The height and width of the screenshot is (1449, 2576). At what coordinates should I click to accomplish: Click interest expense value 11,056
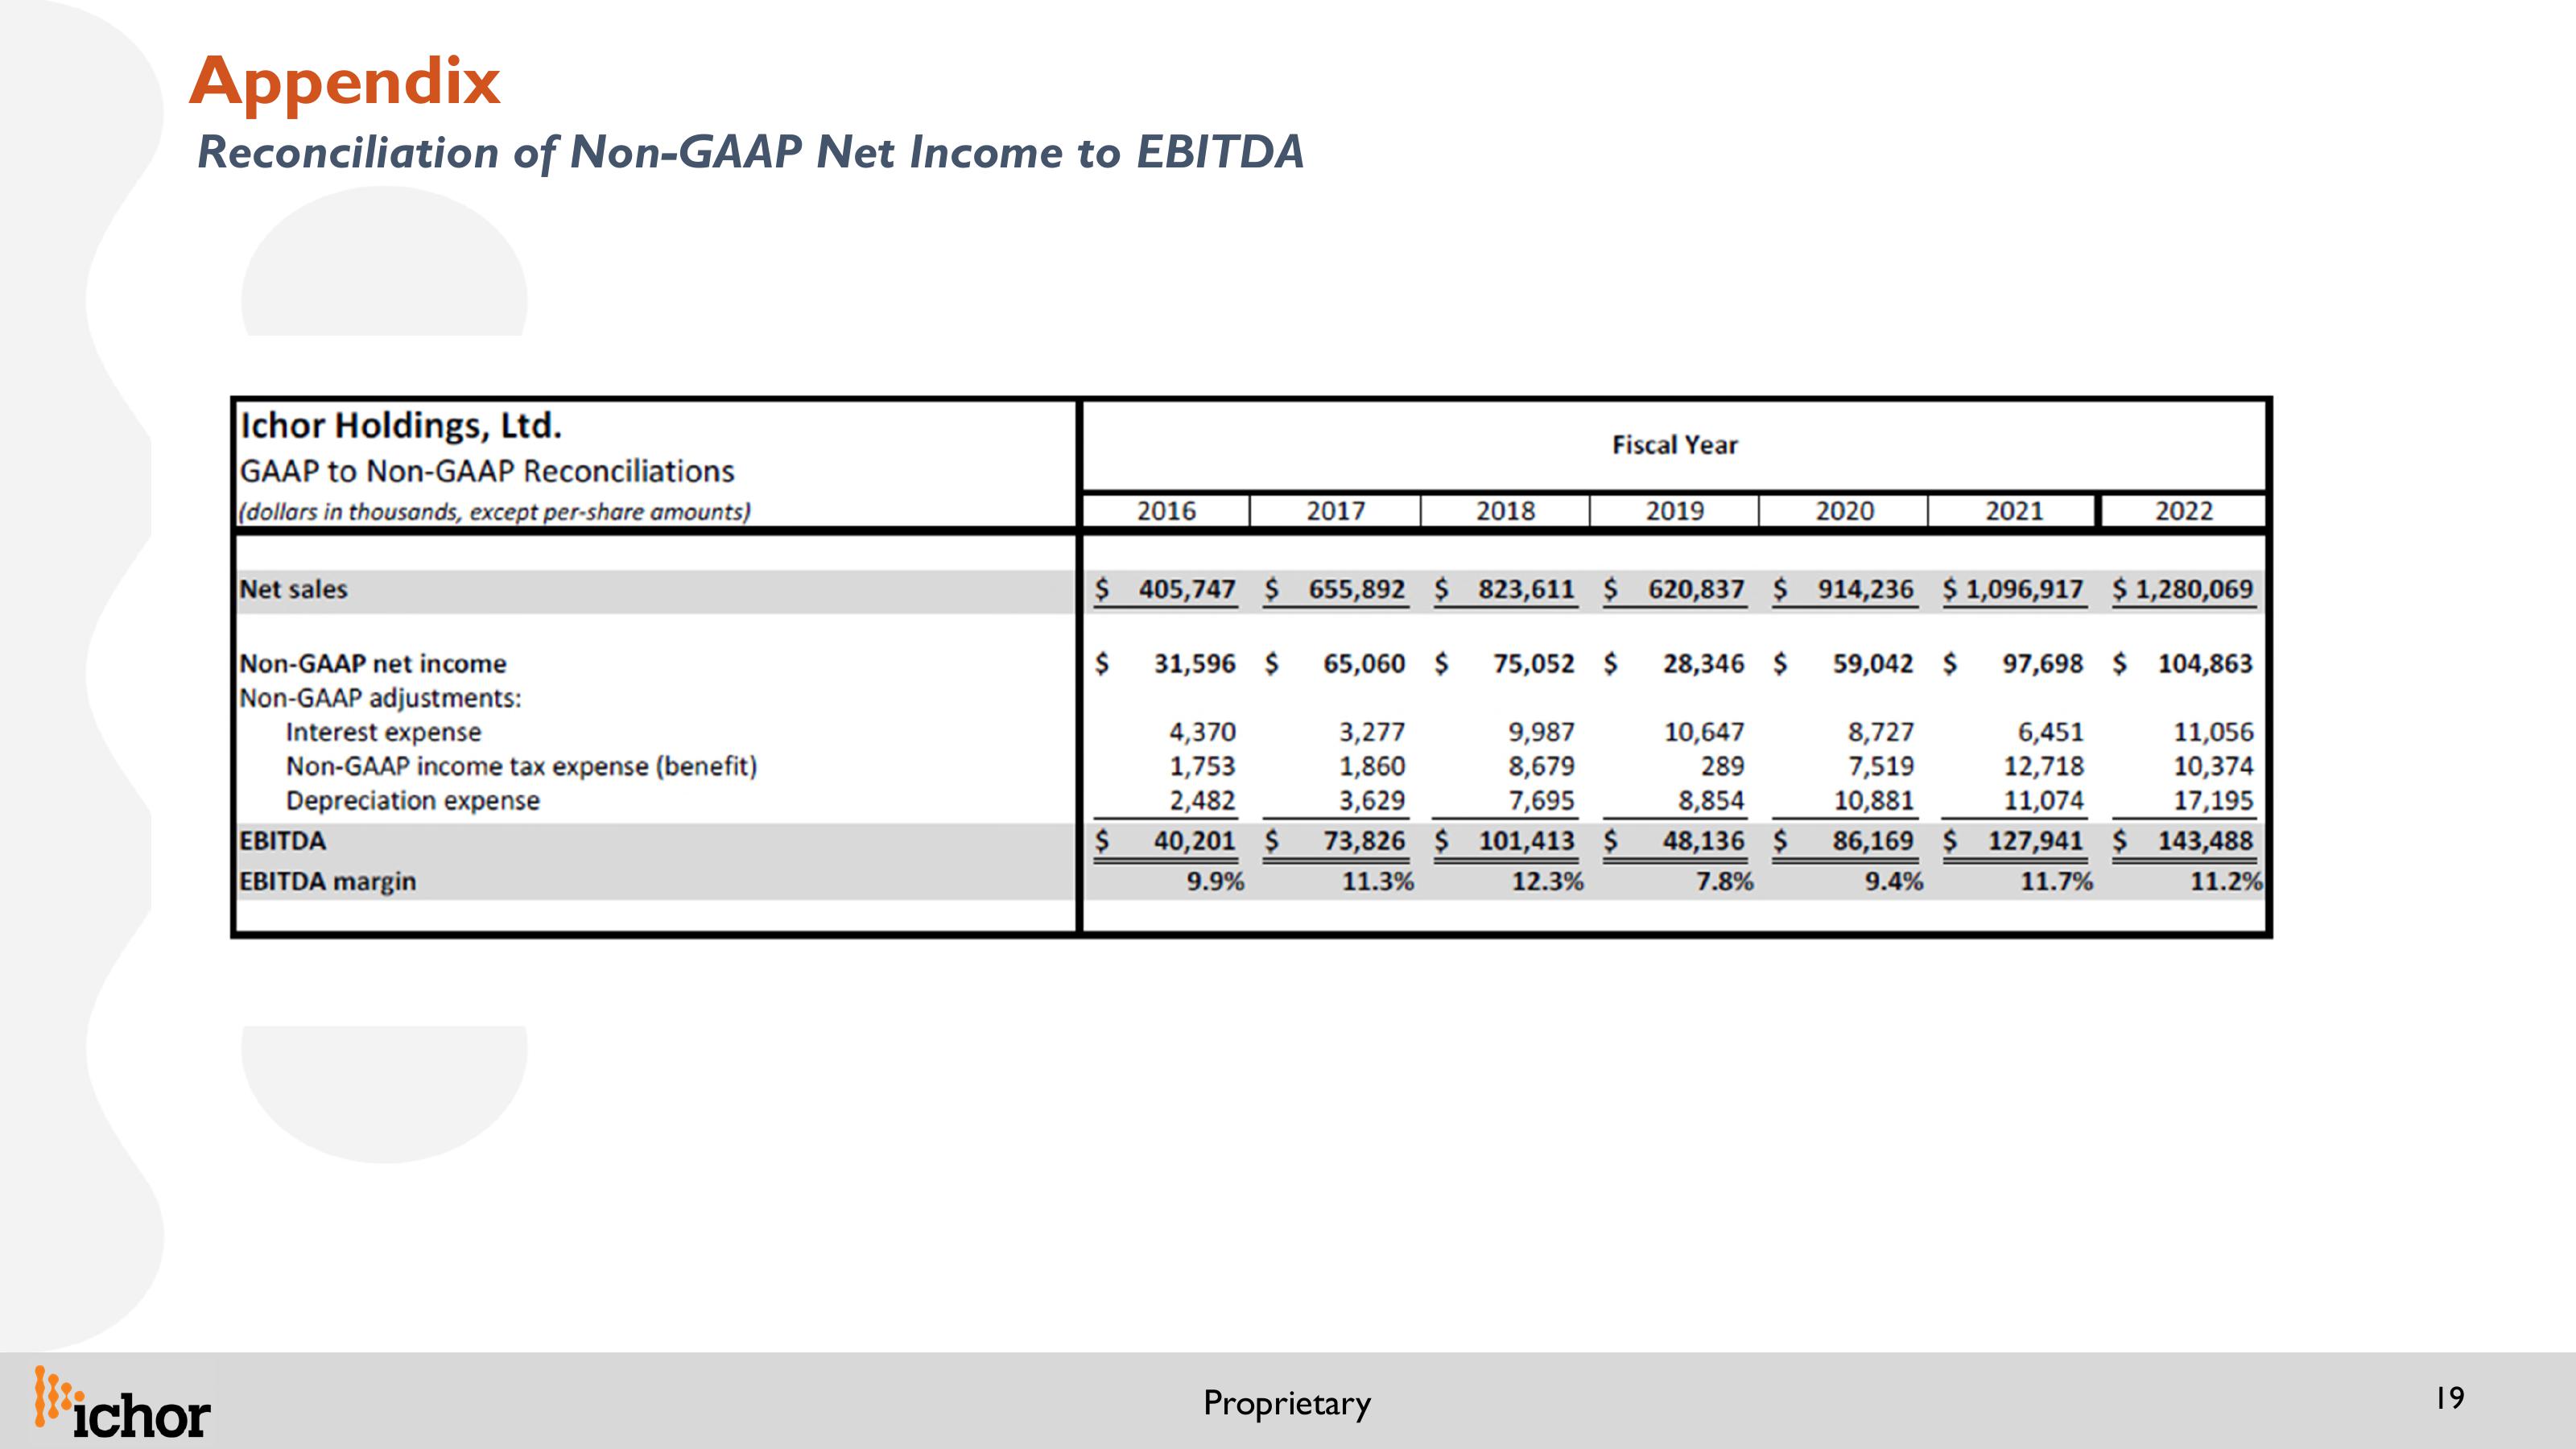click(2213, 732)
